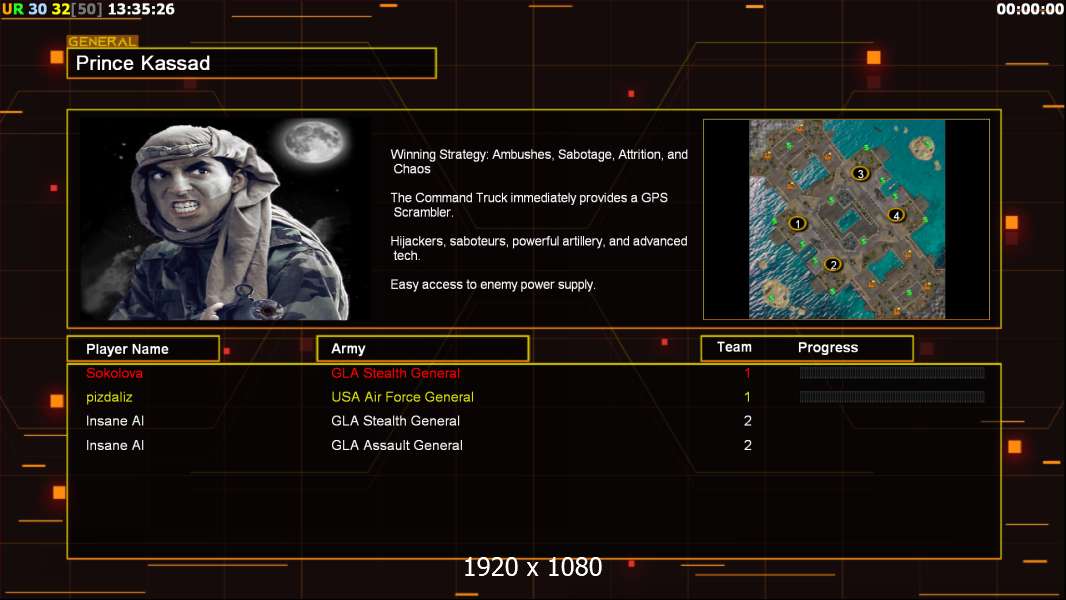Click start position marker 2 on minimap

coord(833,265)
